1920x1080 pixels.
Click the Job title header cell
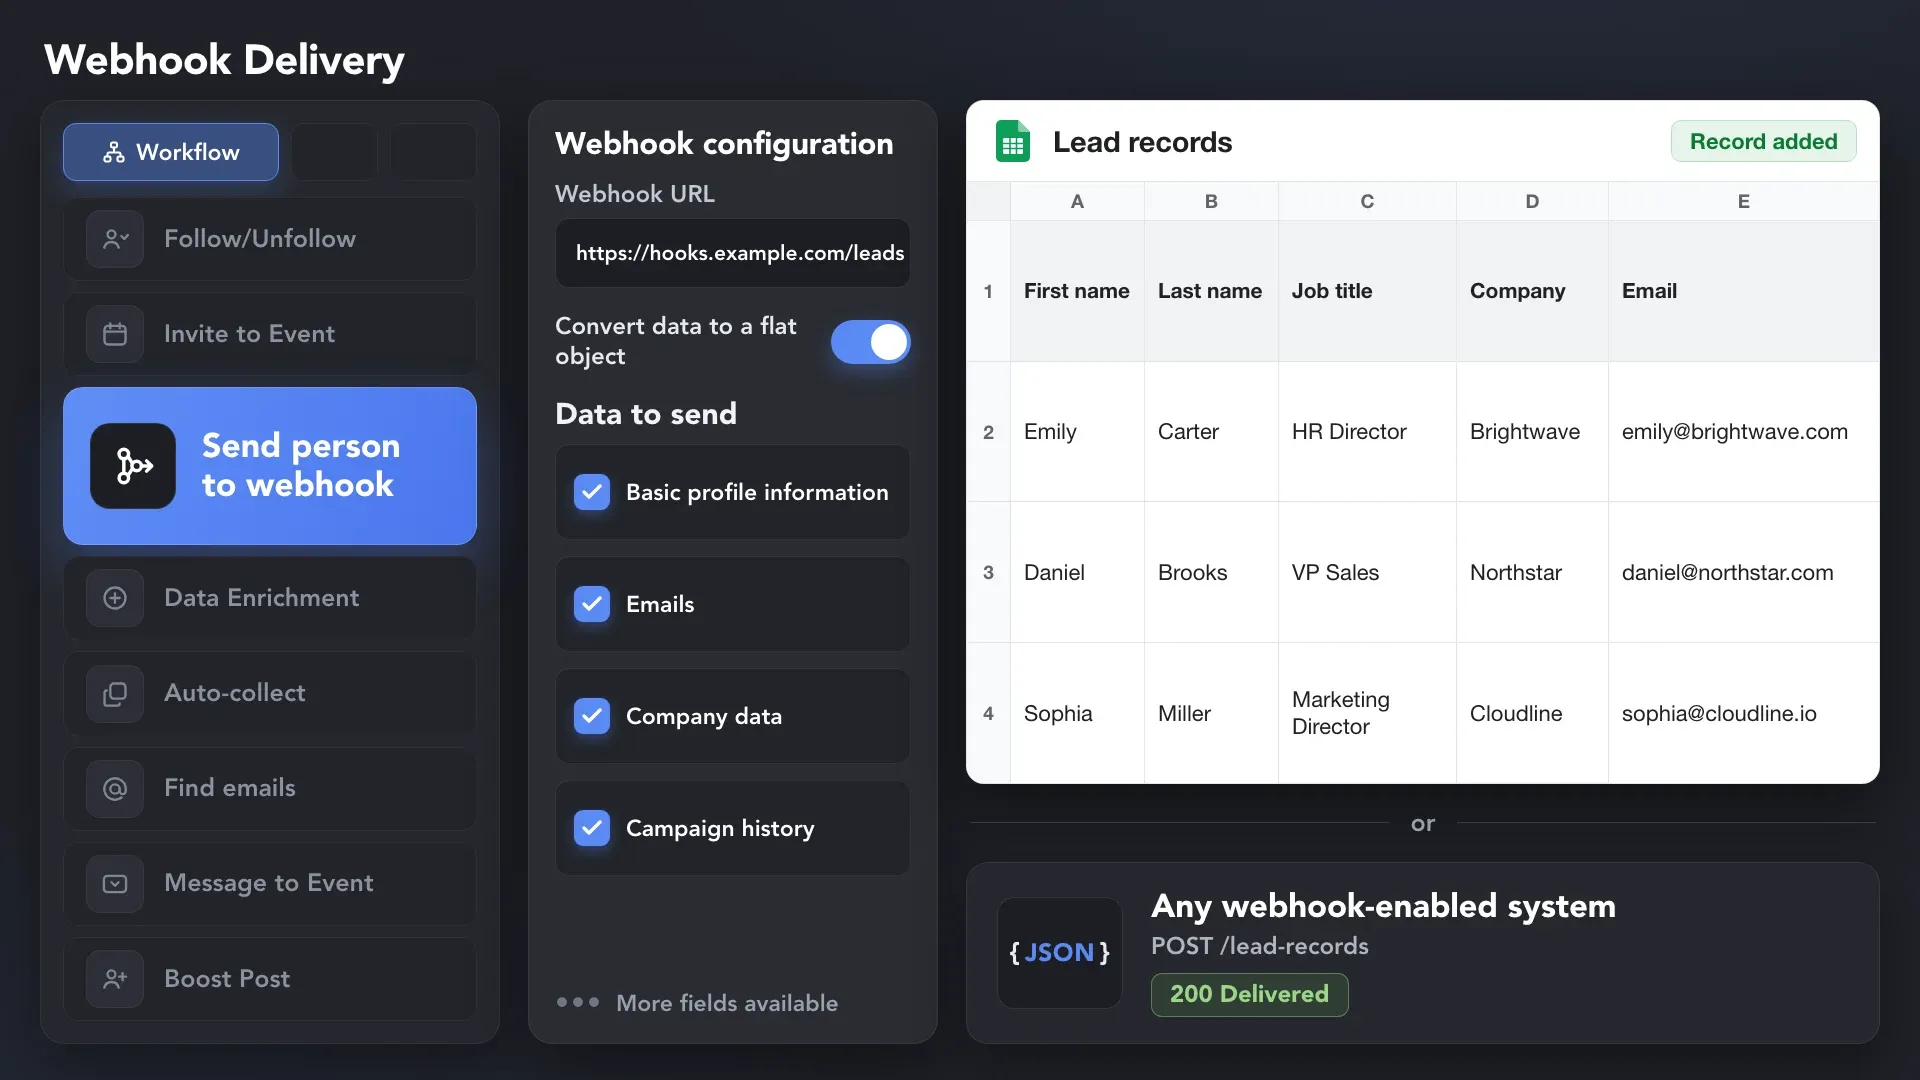pos(1367,291)
